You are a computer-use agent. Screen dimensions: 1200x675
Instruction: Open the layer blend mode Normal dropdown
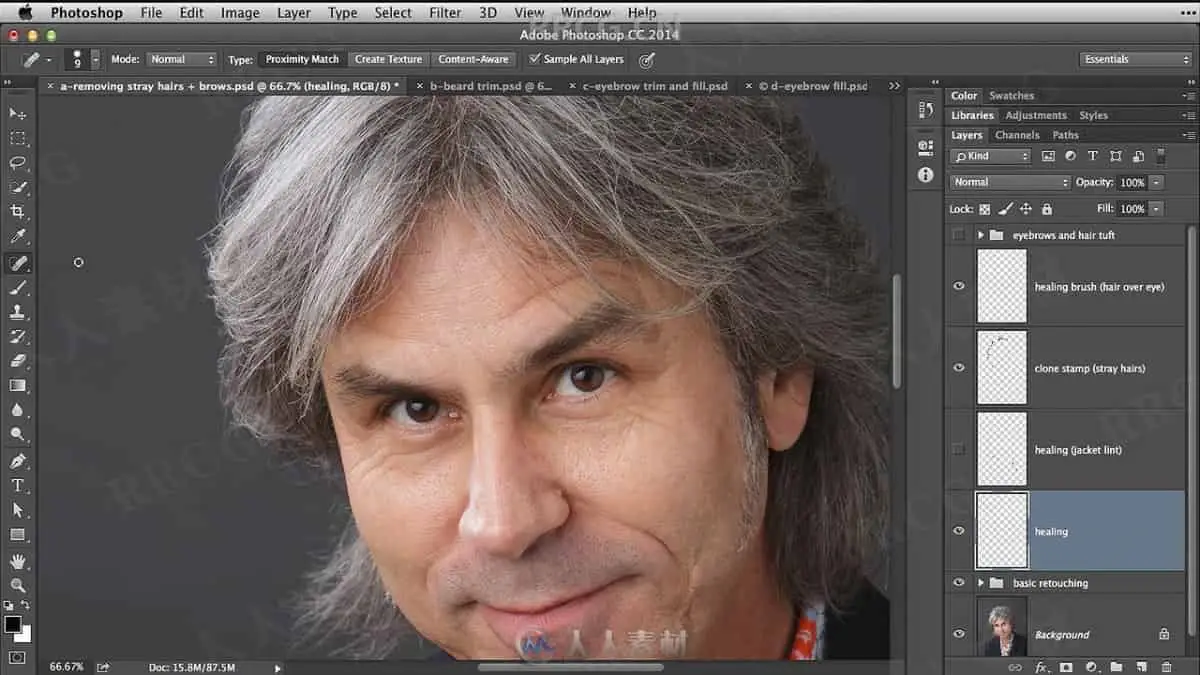tap(1010, 182)
